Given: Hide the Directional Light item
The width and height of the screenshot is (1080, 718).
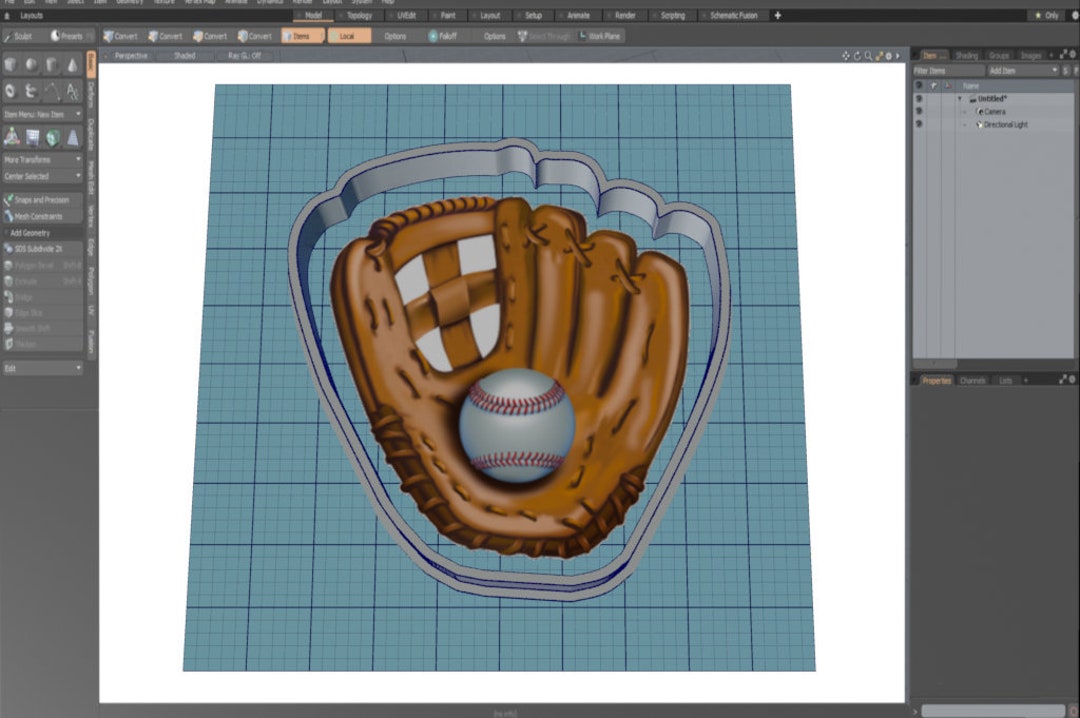Looking at the screenshot, I should point(919,124).
